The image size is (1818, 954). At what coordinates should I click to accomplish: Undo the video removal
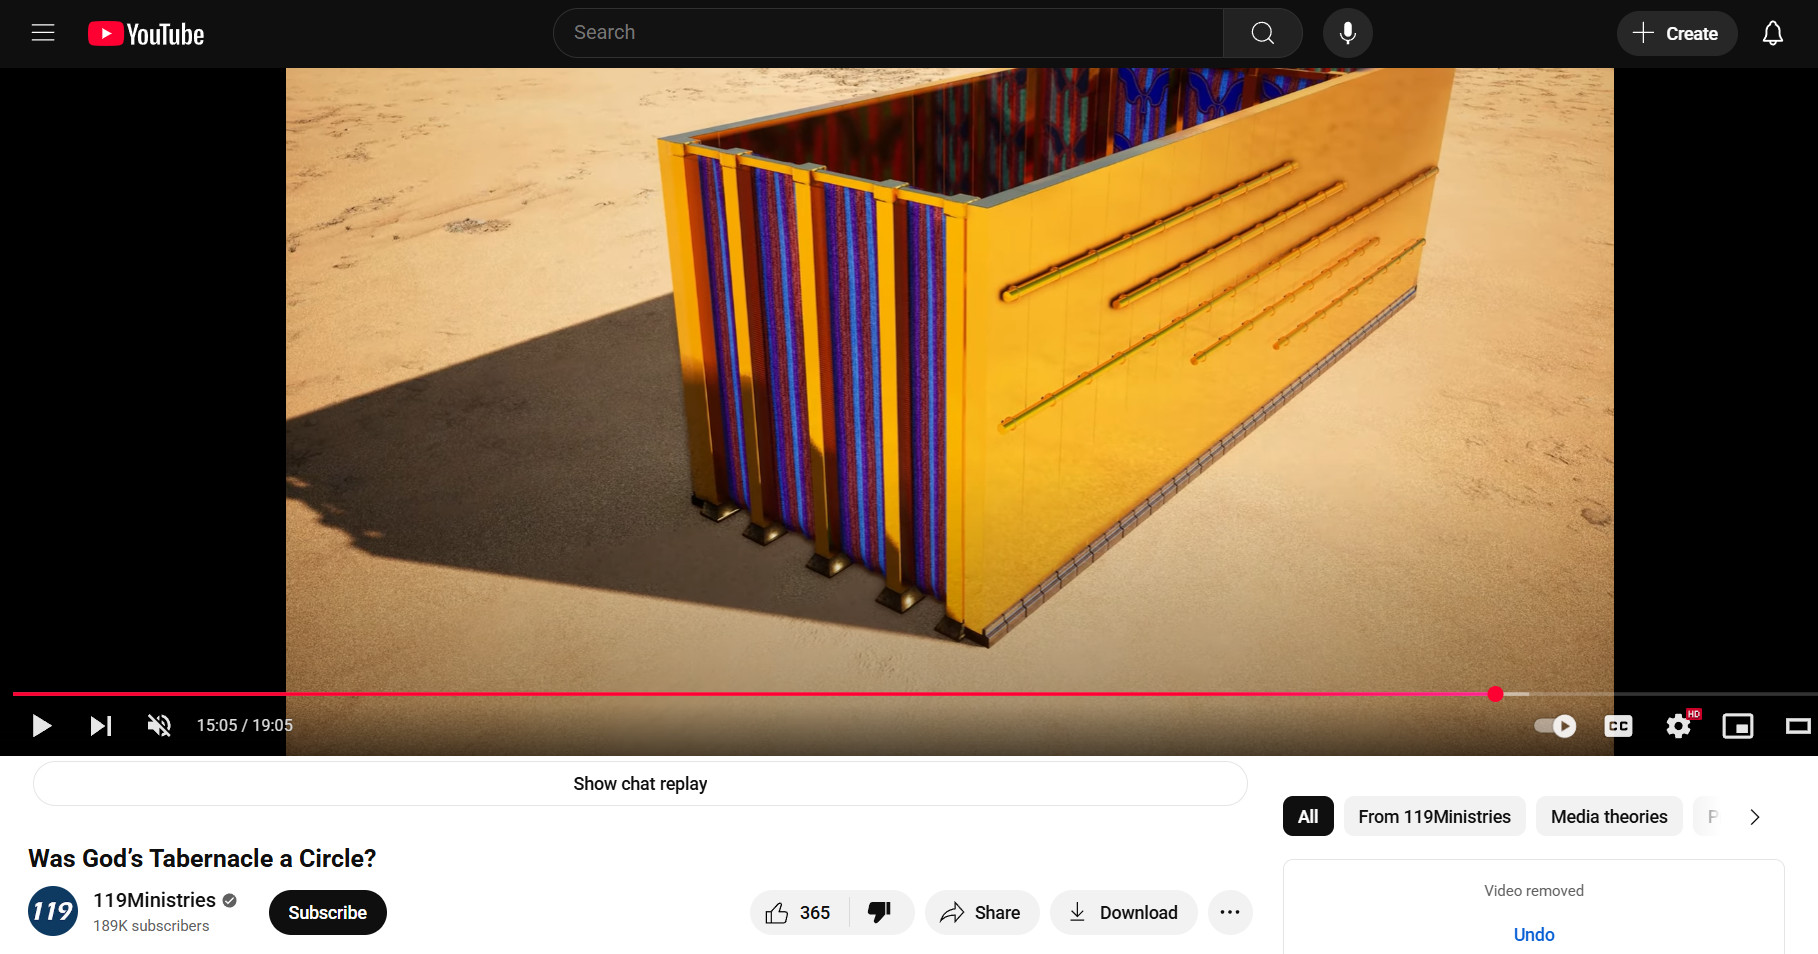[1533, 934]
